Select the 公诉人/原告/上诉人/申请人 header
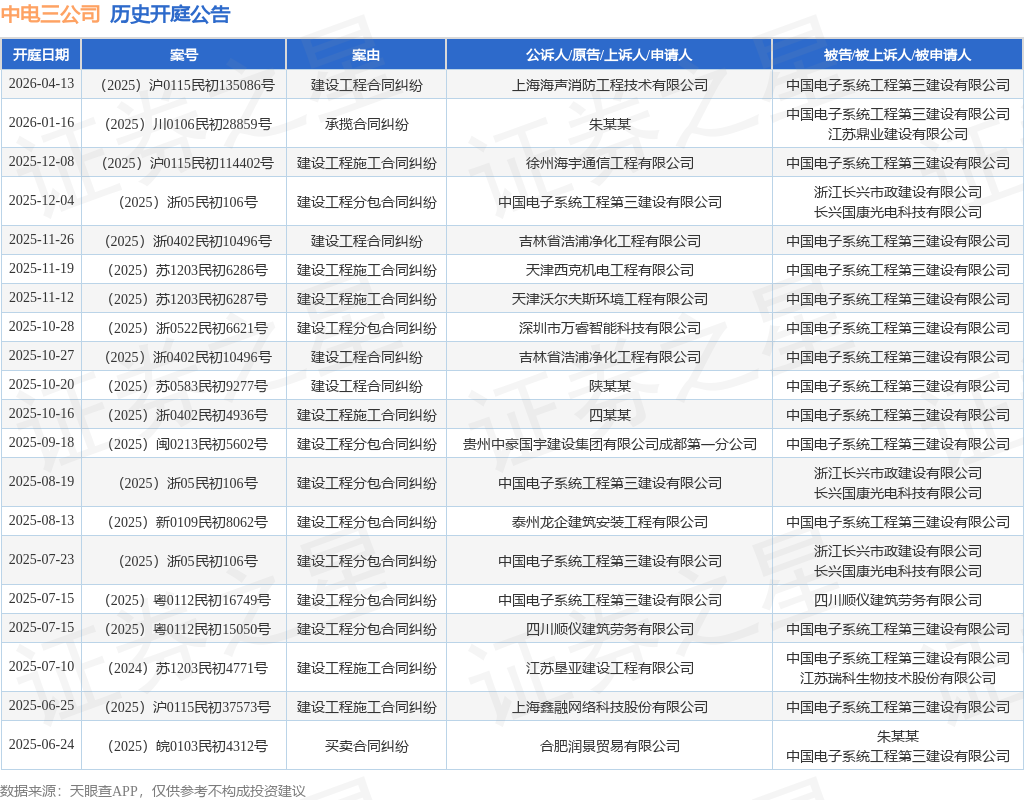This screenshot has width=1024, height=800. point(609,55)
